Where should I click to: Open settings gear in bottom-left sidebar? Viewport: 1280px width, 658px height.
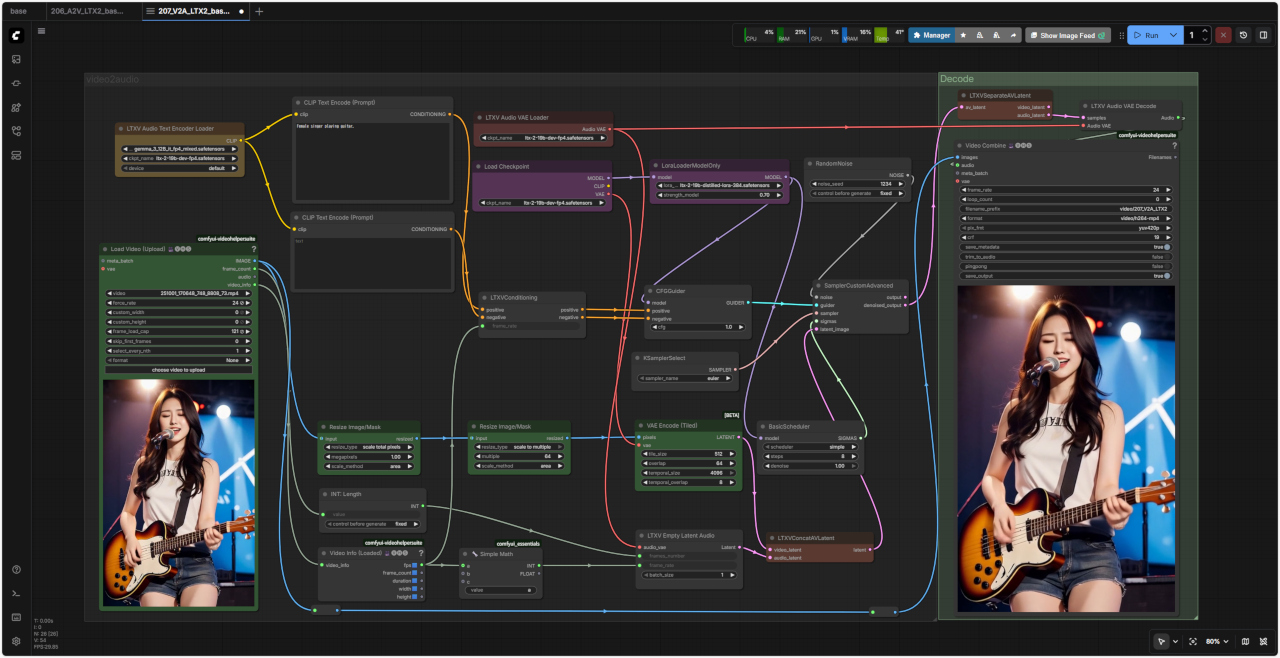coord(16,641)
